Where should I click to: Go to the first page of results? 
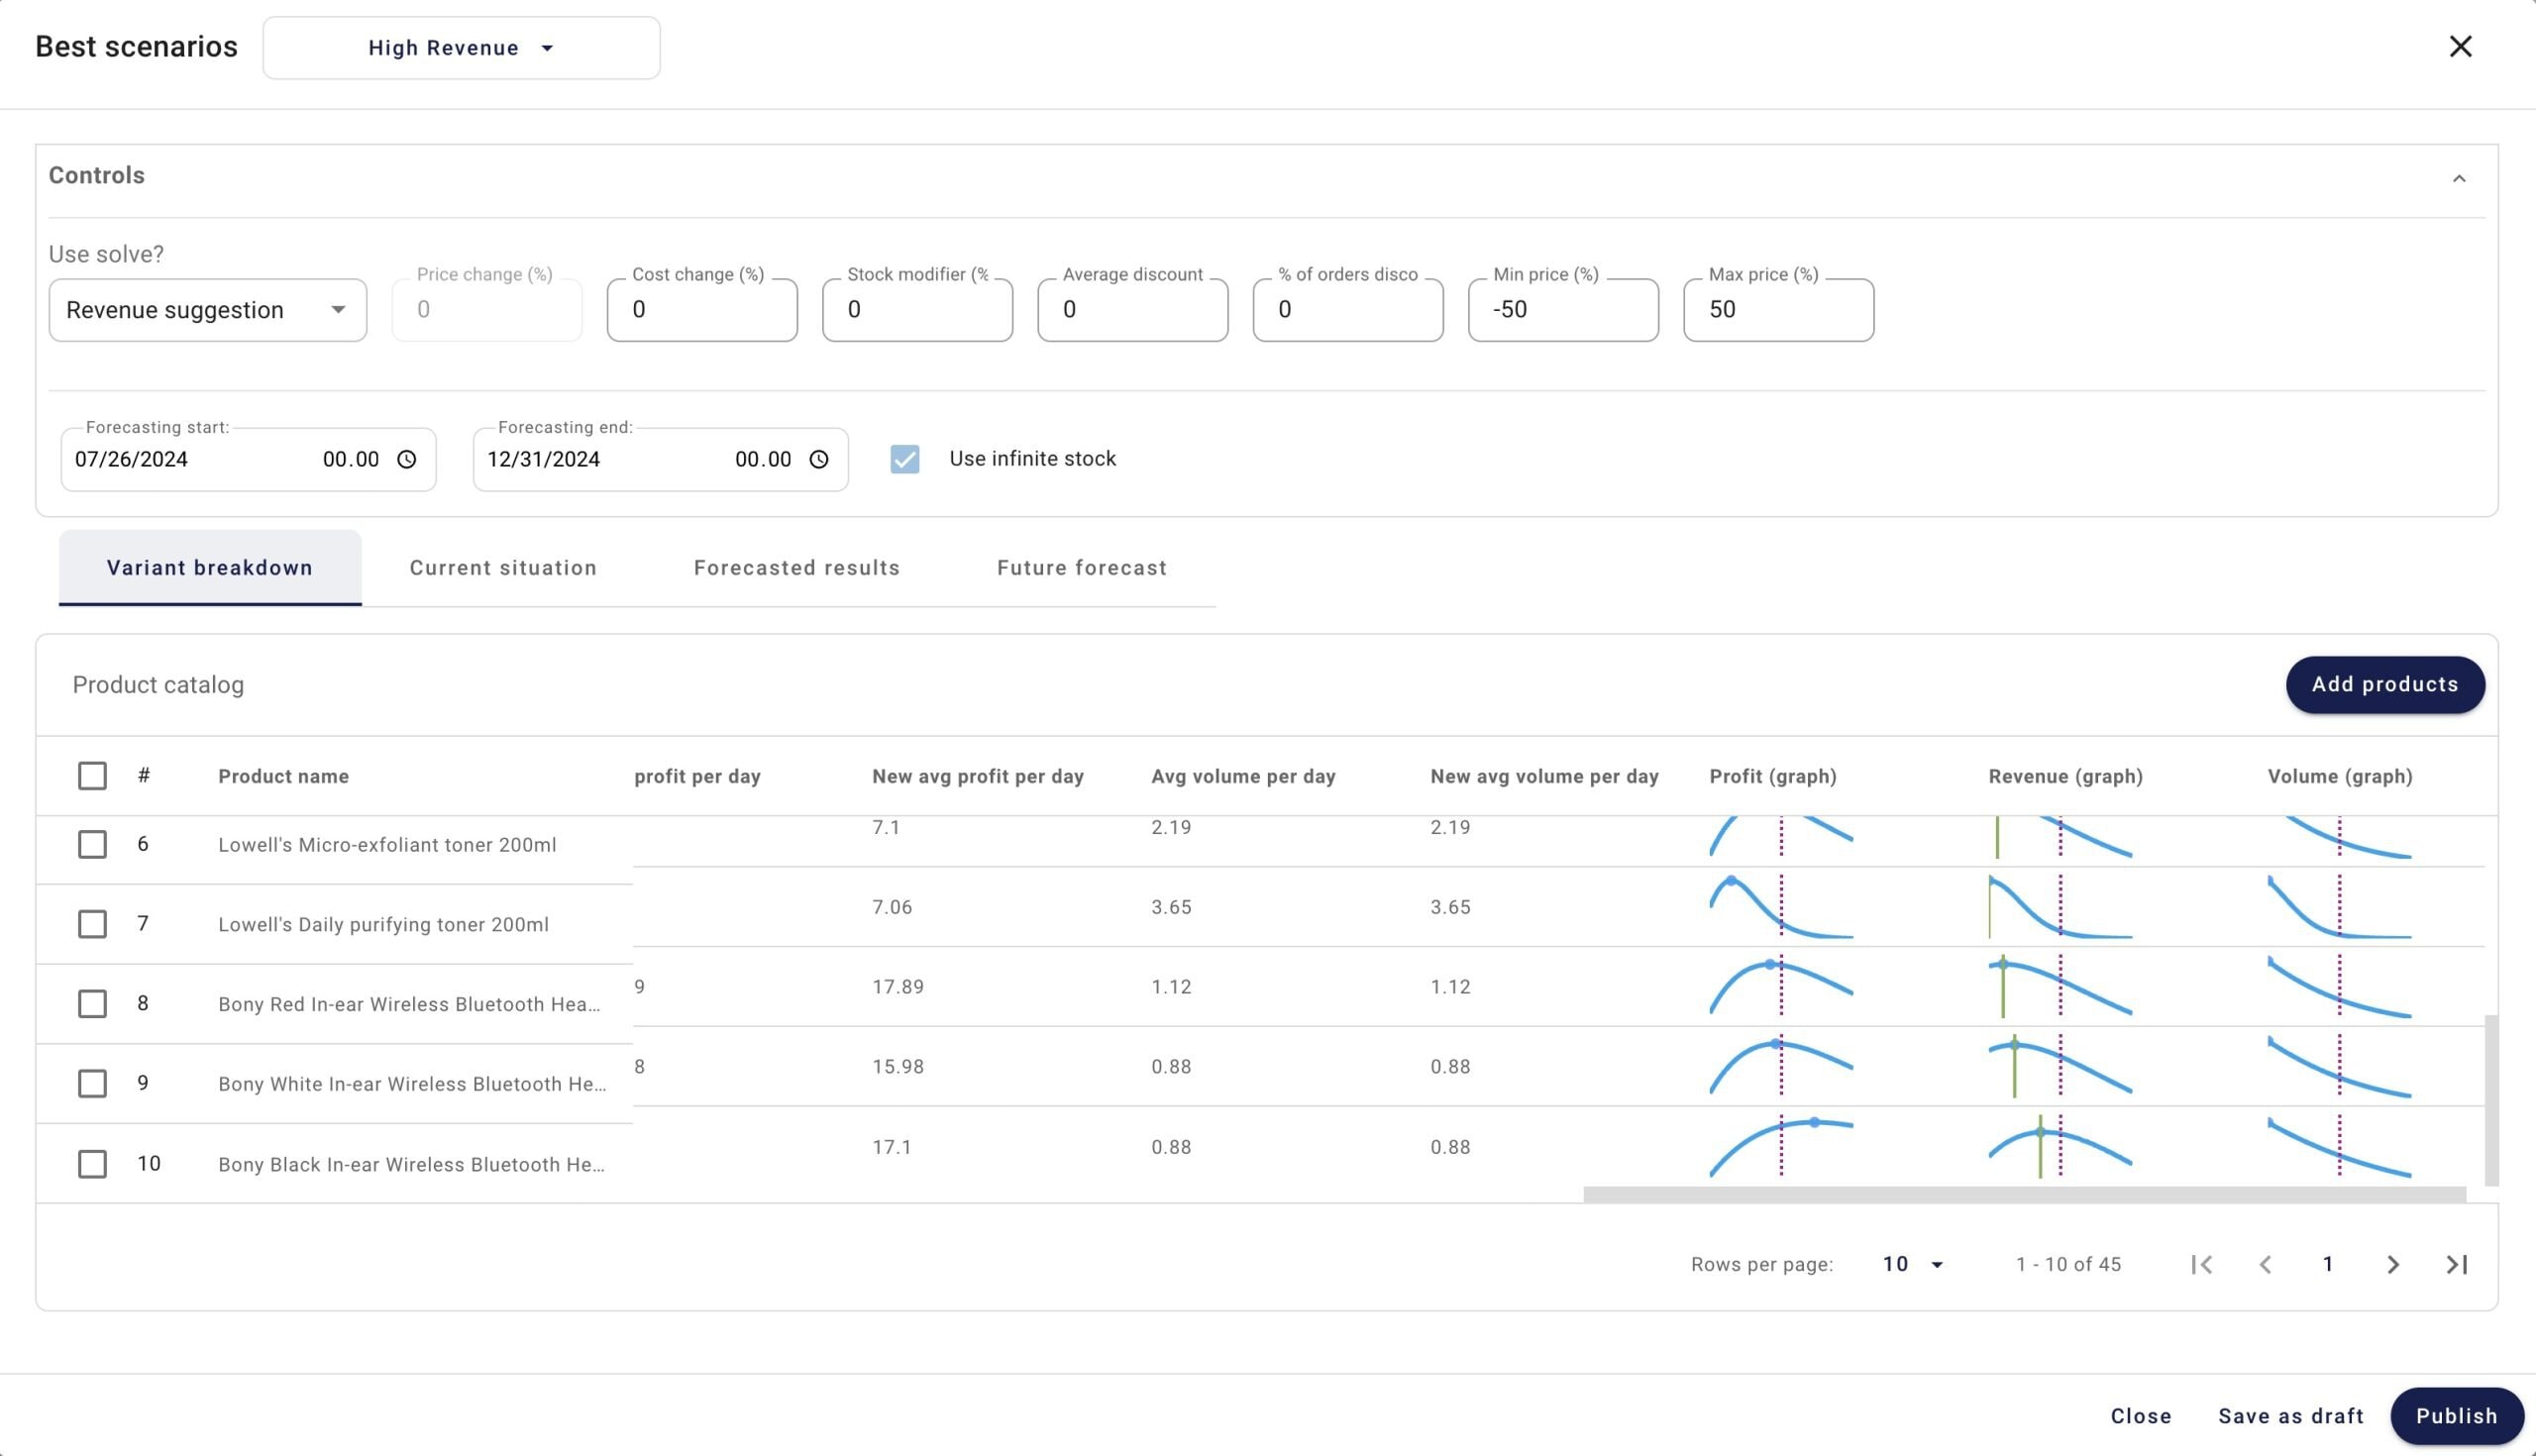click(2201, 1264)
